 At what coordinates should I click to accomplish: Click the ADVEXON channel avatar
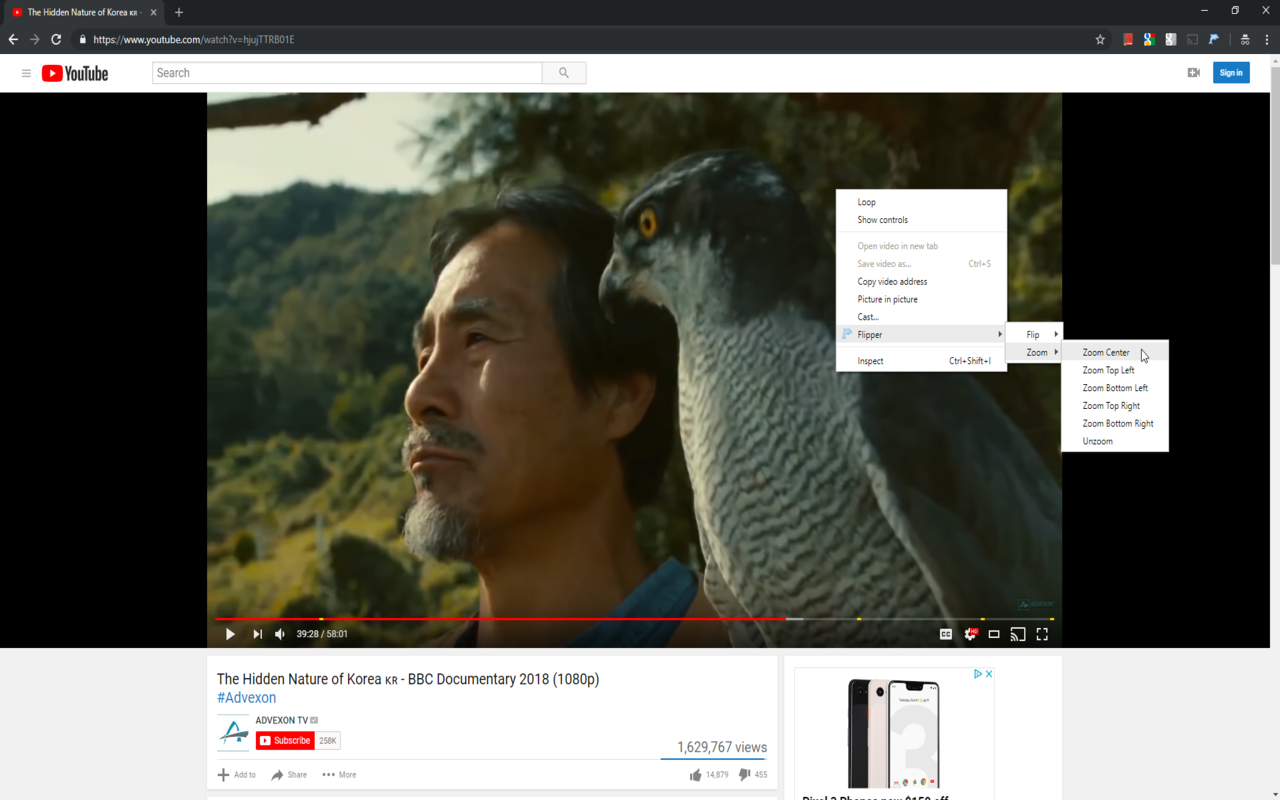tap(234, 733)
